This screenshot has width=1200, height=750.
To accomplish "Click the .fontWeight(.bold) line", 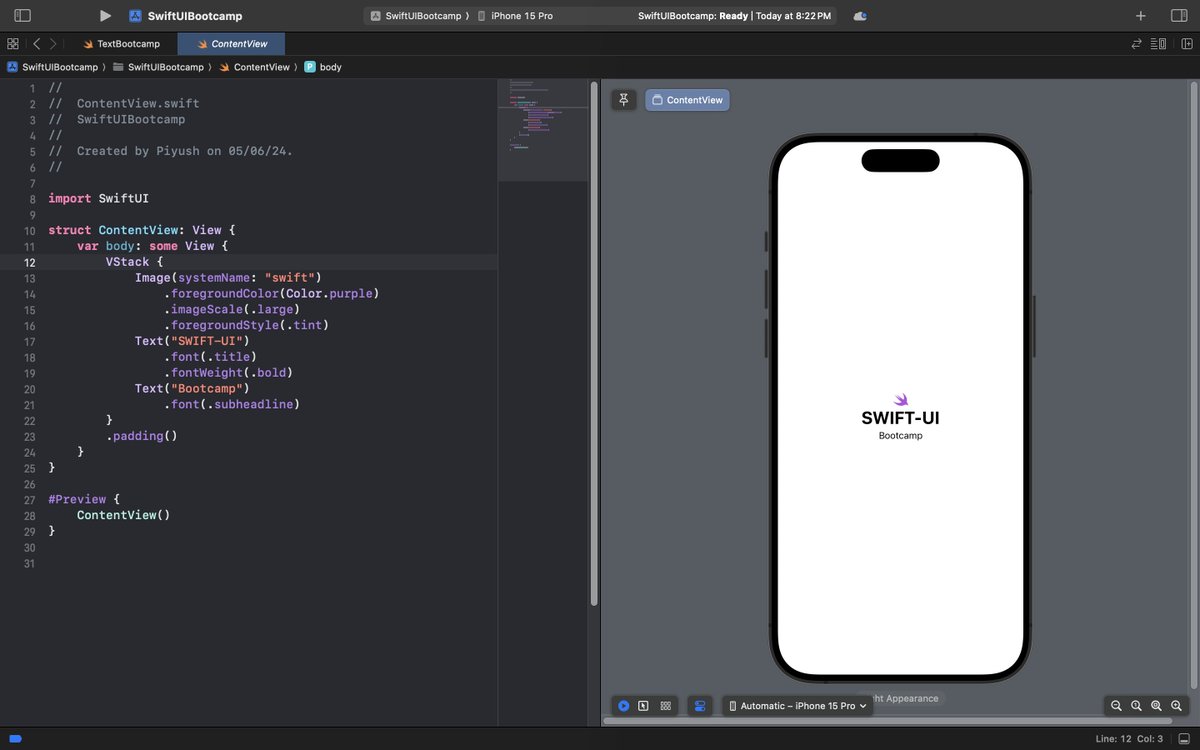I will coord(228,373).
